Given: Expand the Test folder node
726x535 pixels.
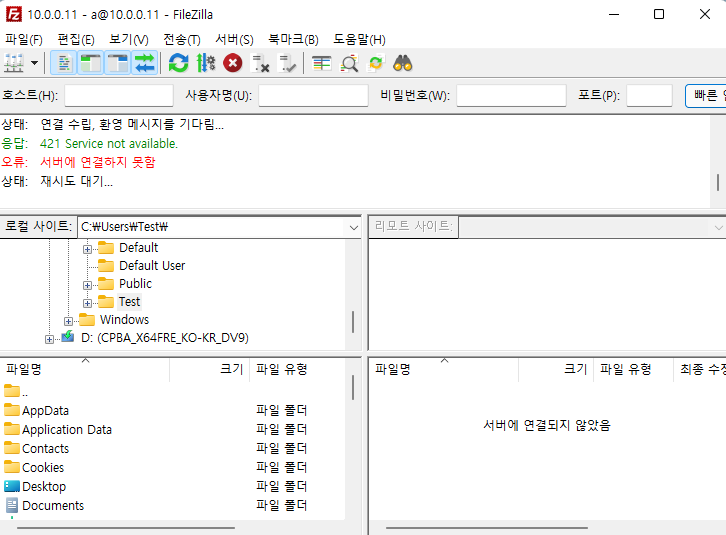Looking at the screenshot, I should [x=87, y=303].
